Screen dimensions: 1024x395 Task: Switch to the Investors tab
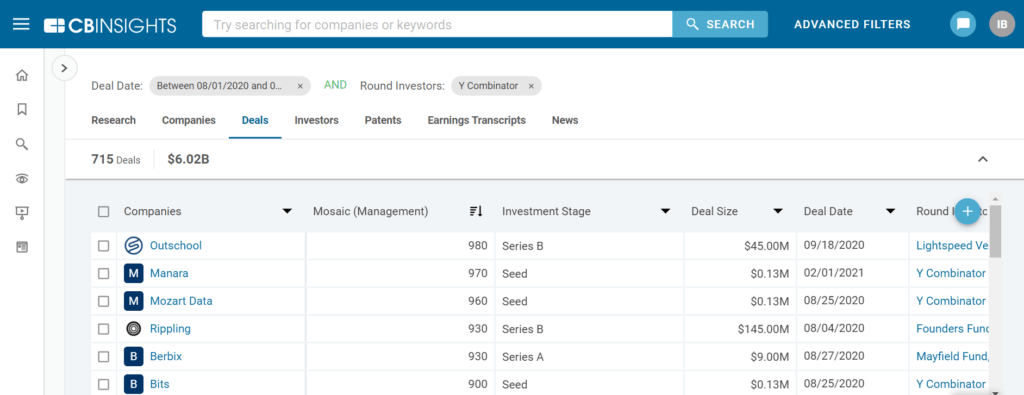pyautogui.click(x=316, y=120)
